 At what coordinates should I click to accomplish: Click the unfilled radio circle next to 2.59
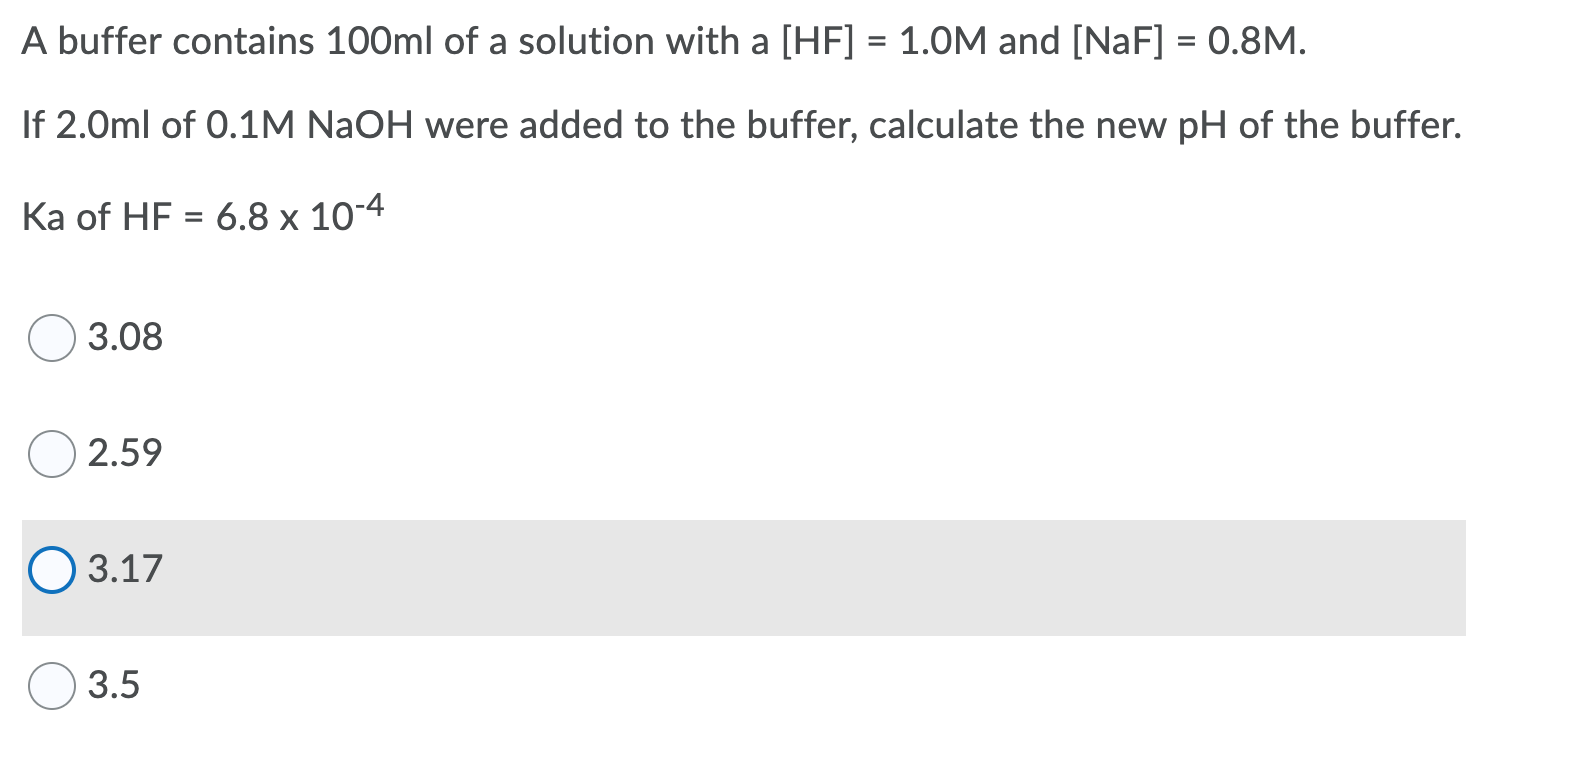51,455
